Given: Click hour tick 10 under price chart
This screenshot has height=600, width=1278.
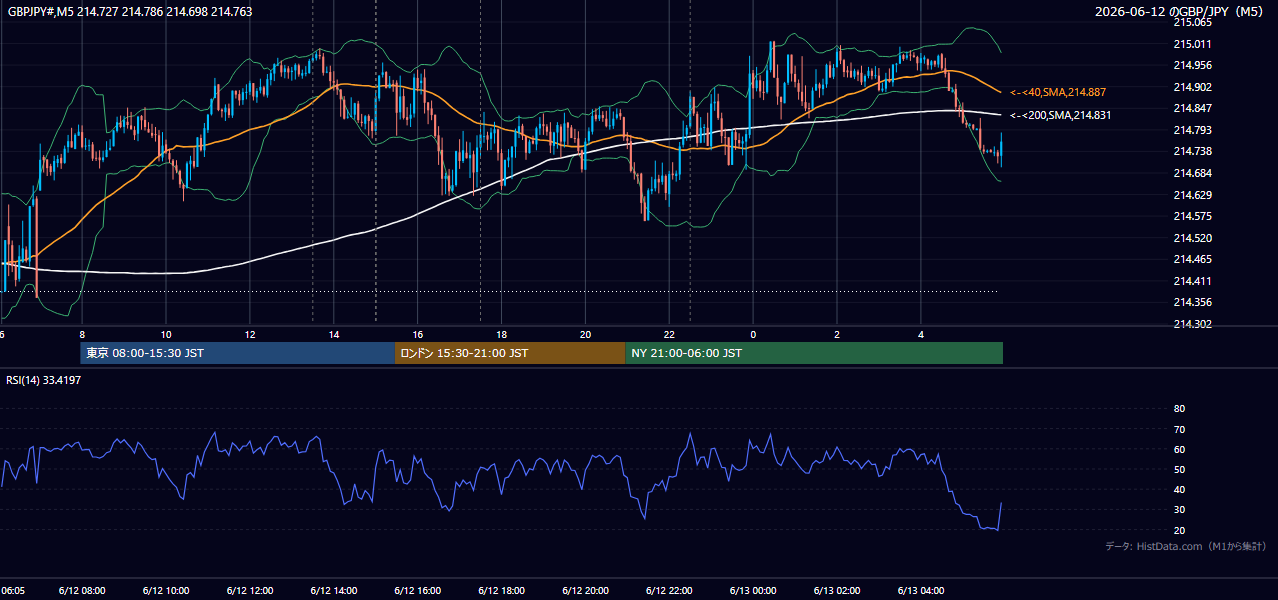Looking at the screenshot, I should pos(166,335).
